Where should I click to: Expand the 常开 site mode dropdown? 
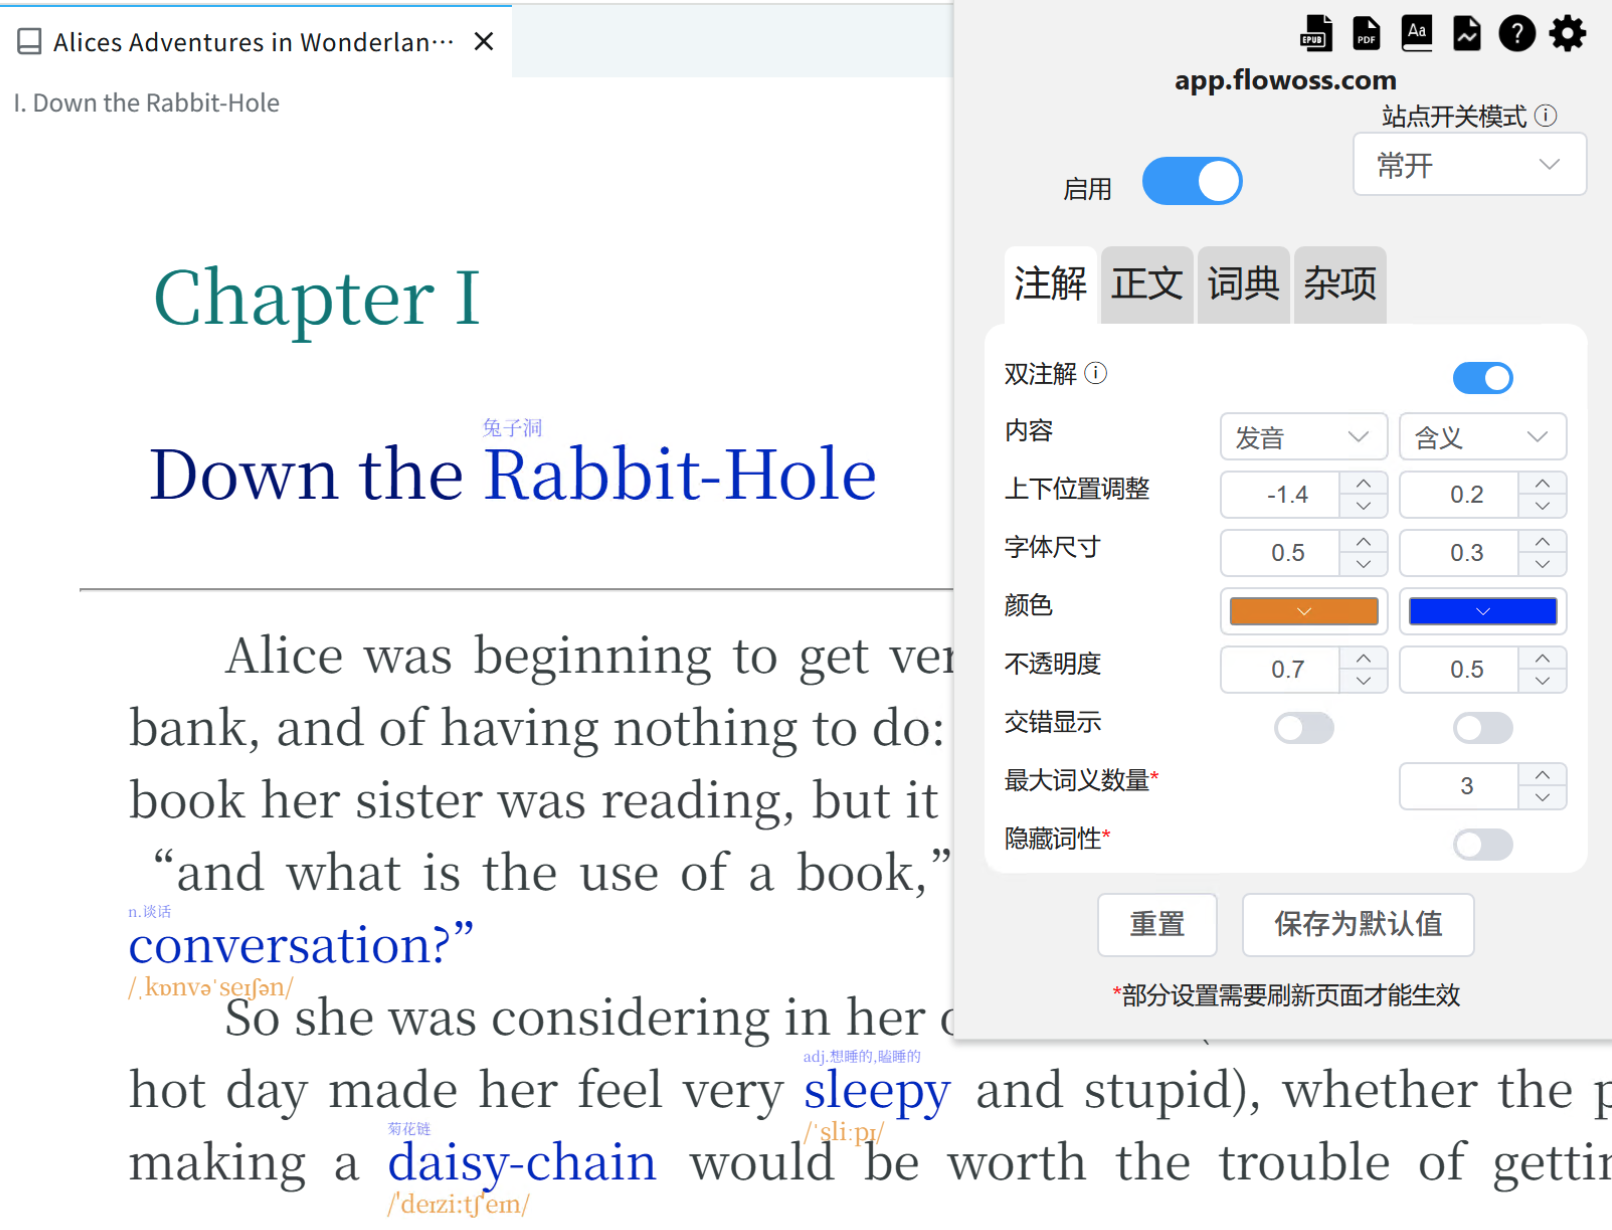point(1468,165)
